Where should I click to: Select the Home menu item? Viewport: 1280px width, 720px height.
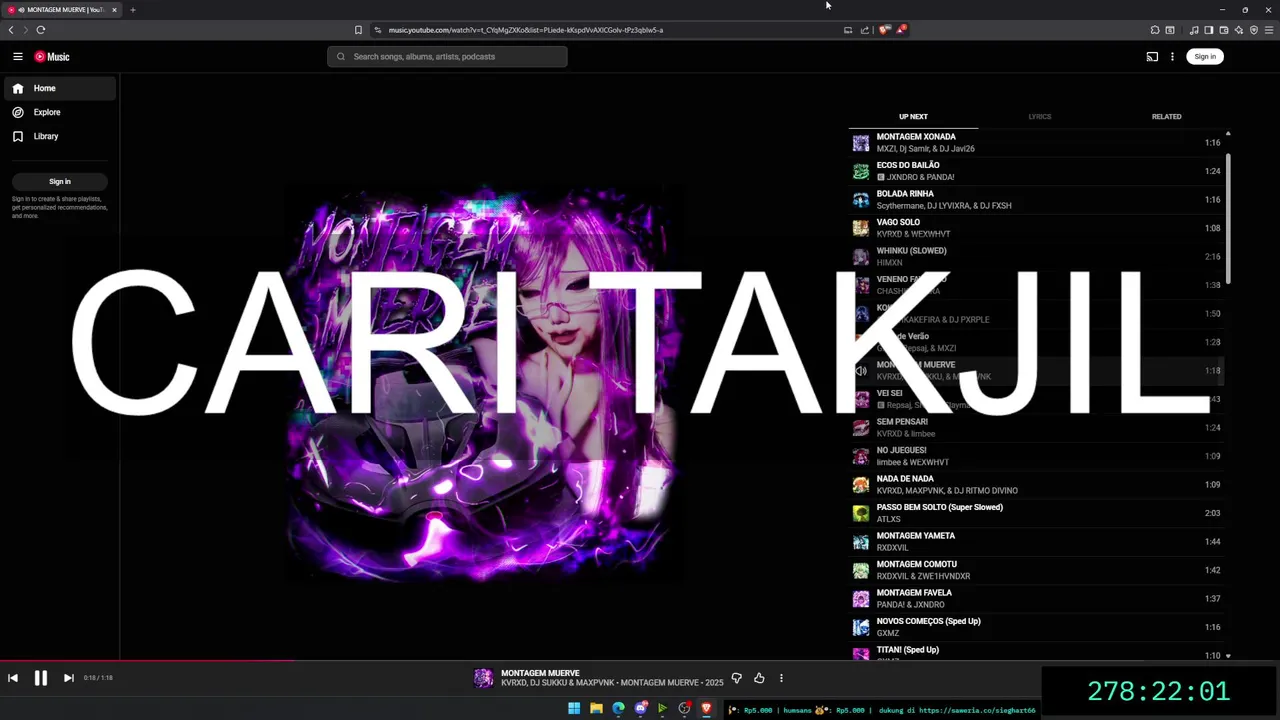60,88
